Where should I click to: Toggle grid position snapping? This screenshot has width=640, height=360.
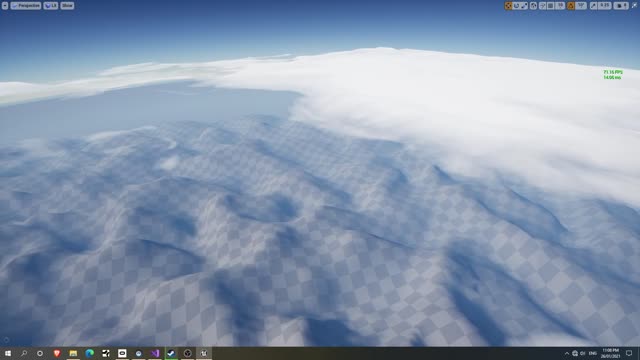(551, 6)
